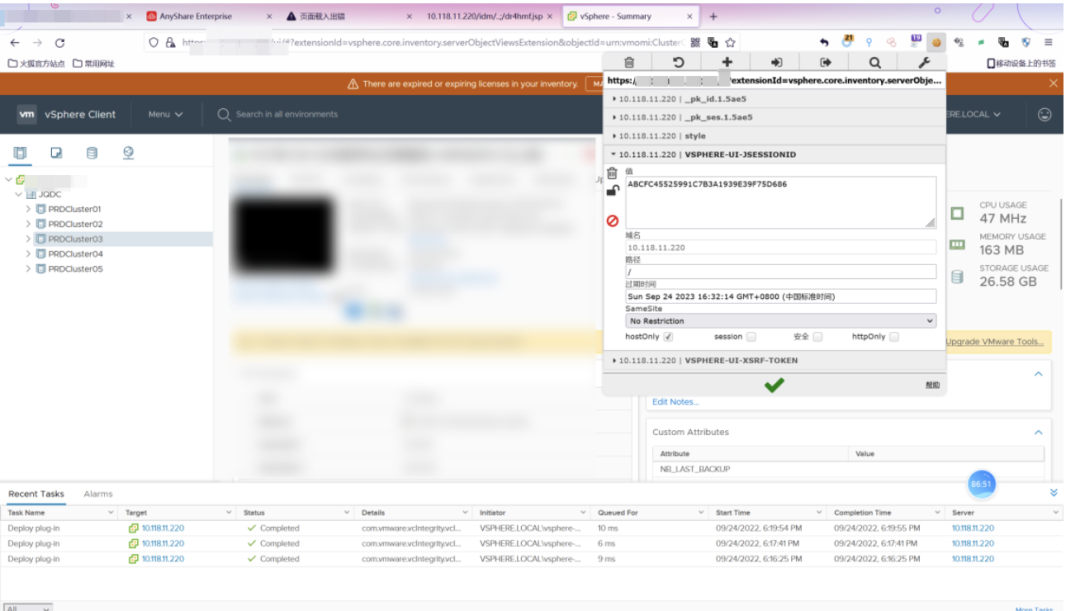This screenshot has height=611, width=1080.
Task: Export cookies using the export arrow icon
Action: coord(825,62)
